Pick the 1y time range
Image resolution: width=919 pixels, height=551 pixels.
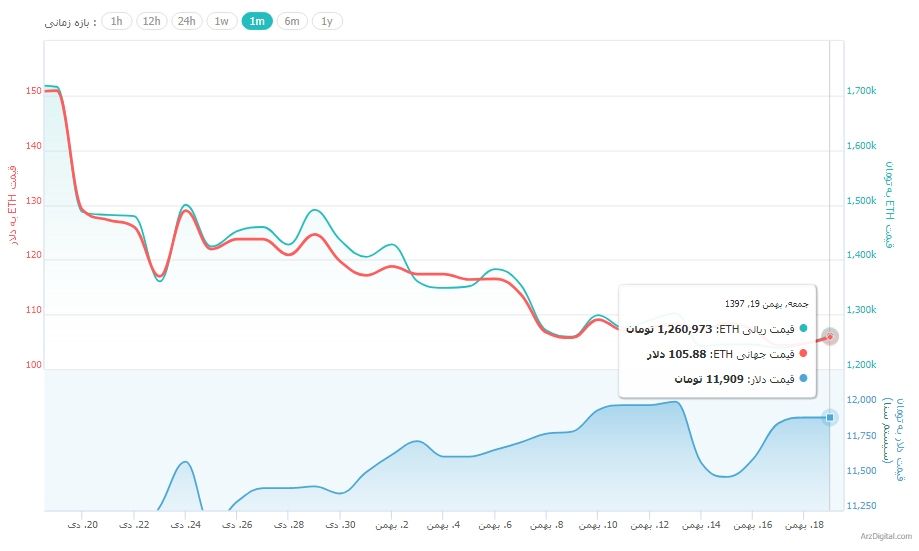pyautogui.click(x=327, y=21)
